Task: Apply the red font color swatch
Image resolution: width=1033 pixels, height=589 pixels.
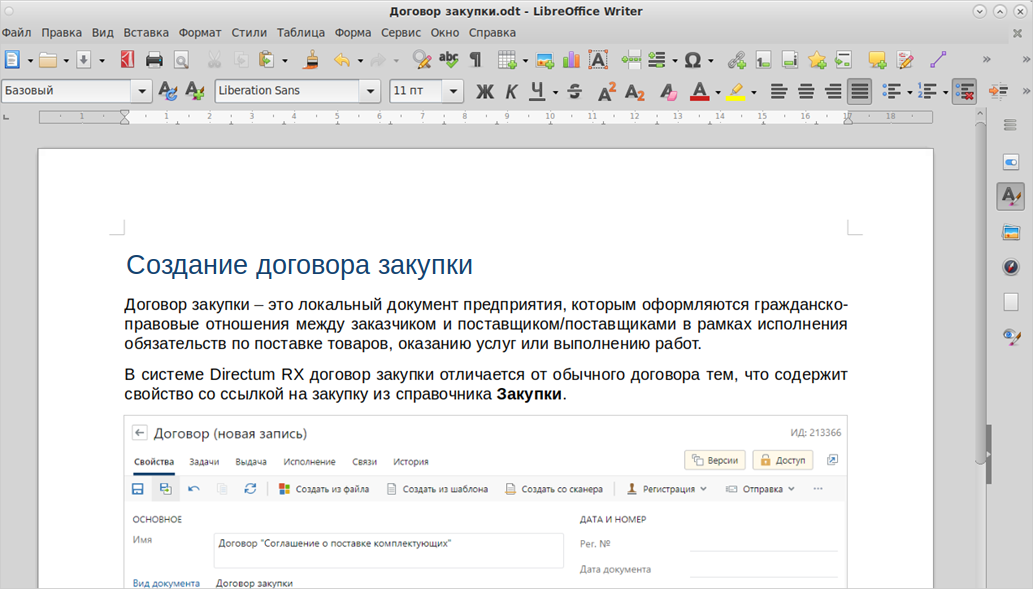Action: (699, 92)
